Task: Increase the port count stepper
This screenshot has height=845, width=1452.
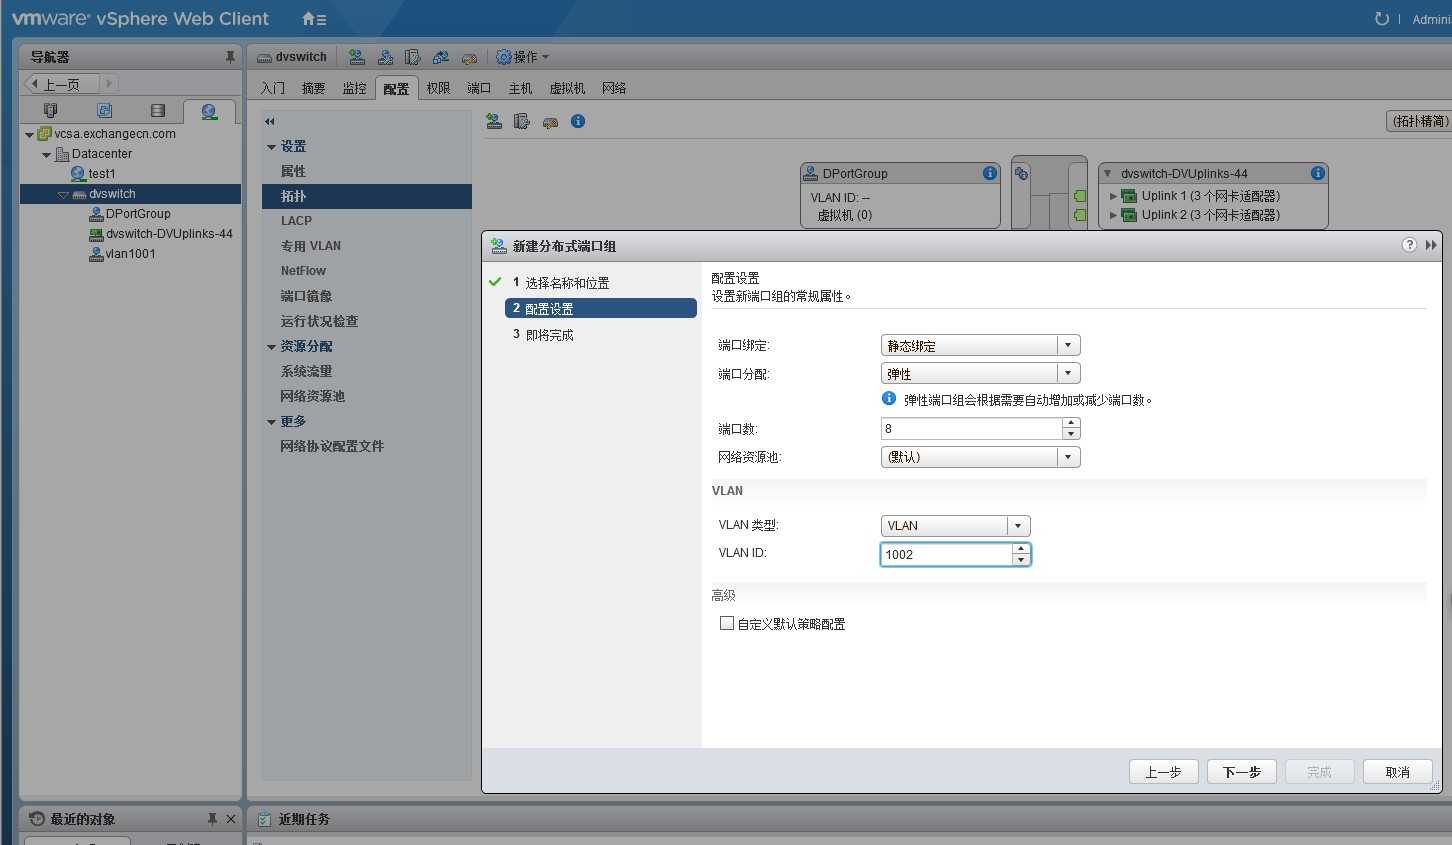Action: click(1071, 423)
